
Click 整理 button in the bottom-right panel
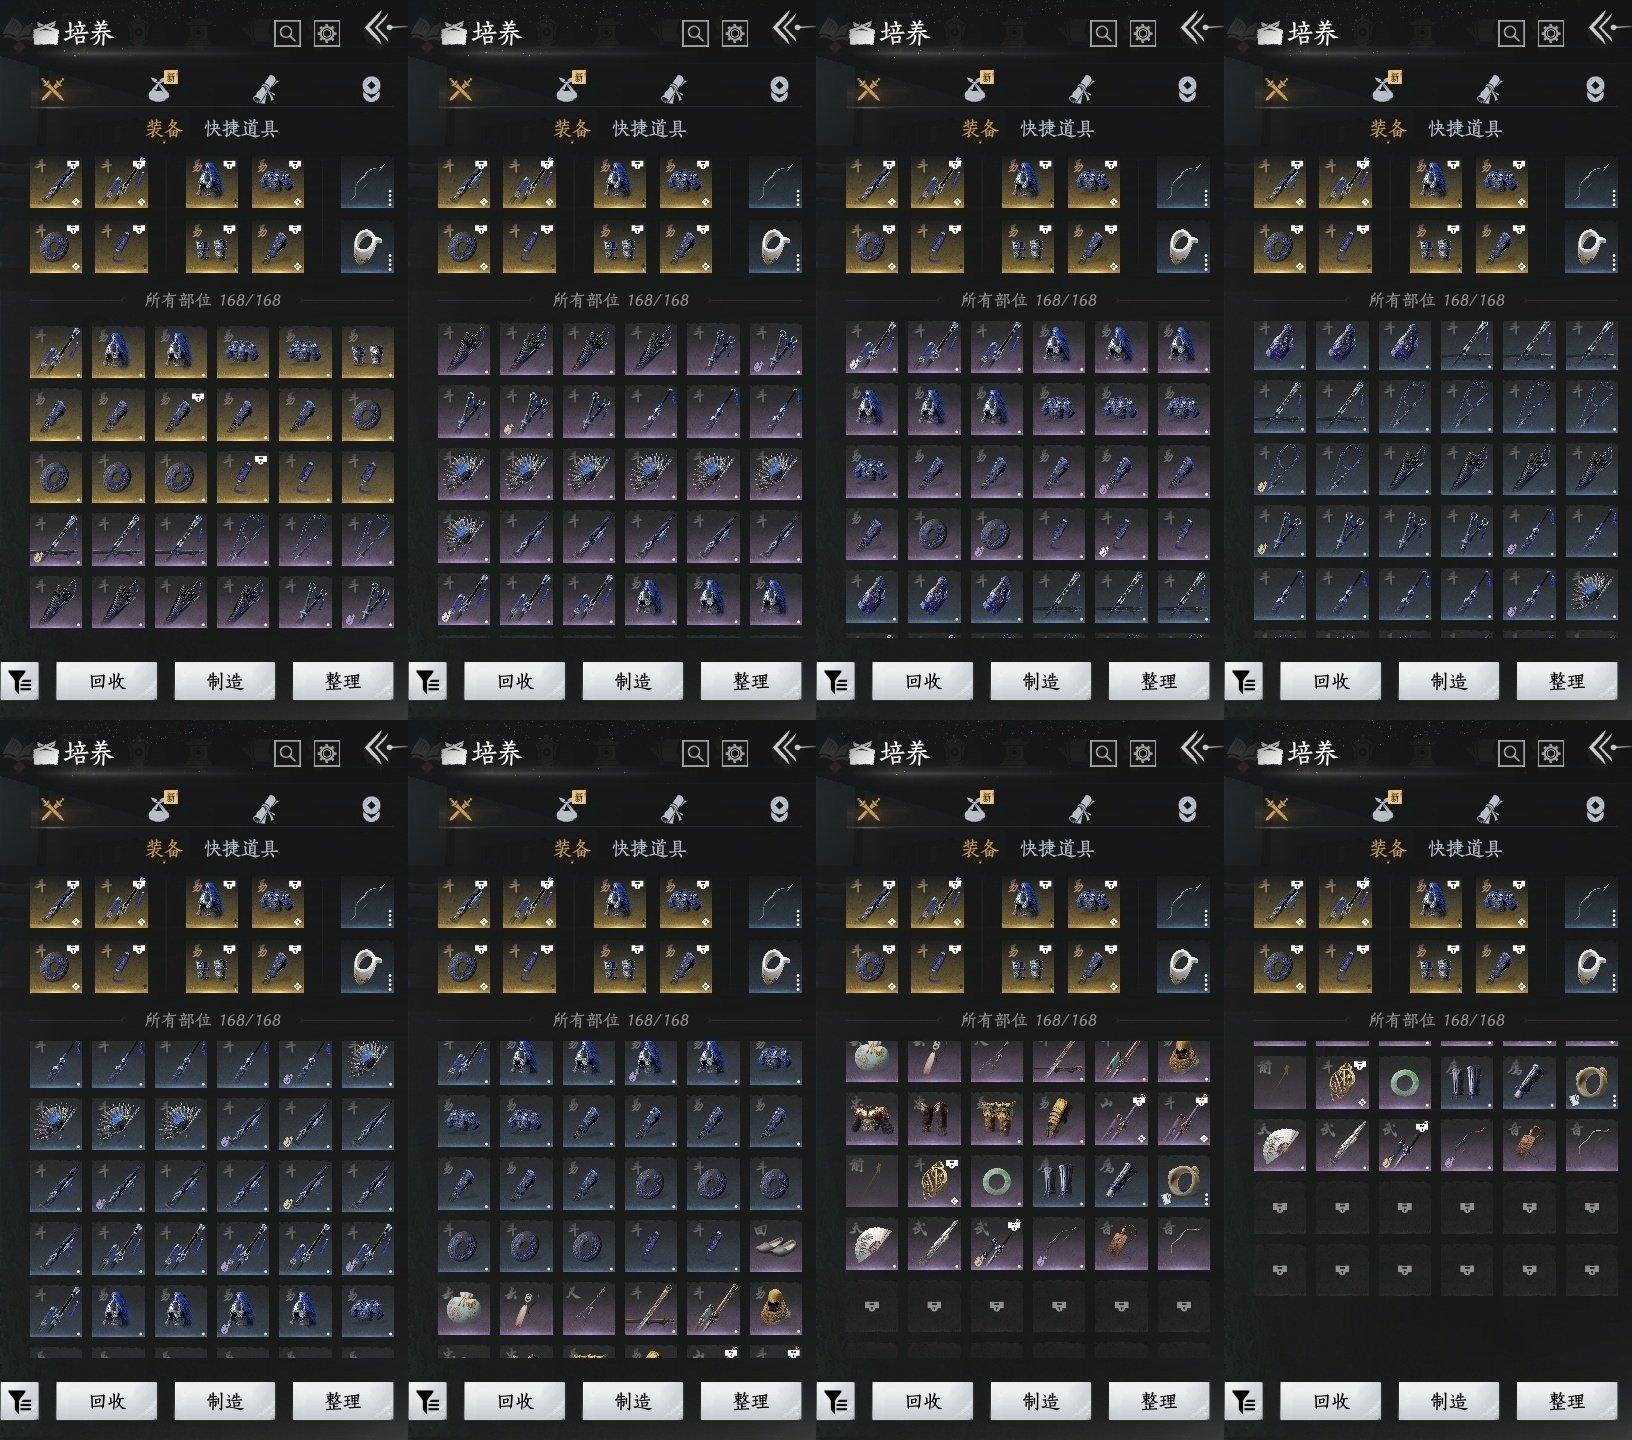pos(1567,1401)
